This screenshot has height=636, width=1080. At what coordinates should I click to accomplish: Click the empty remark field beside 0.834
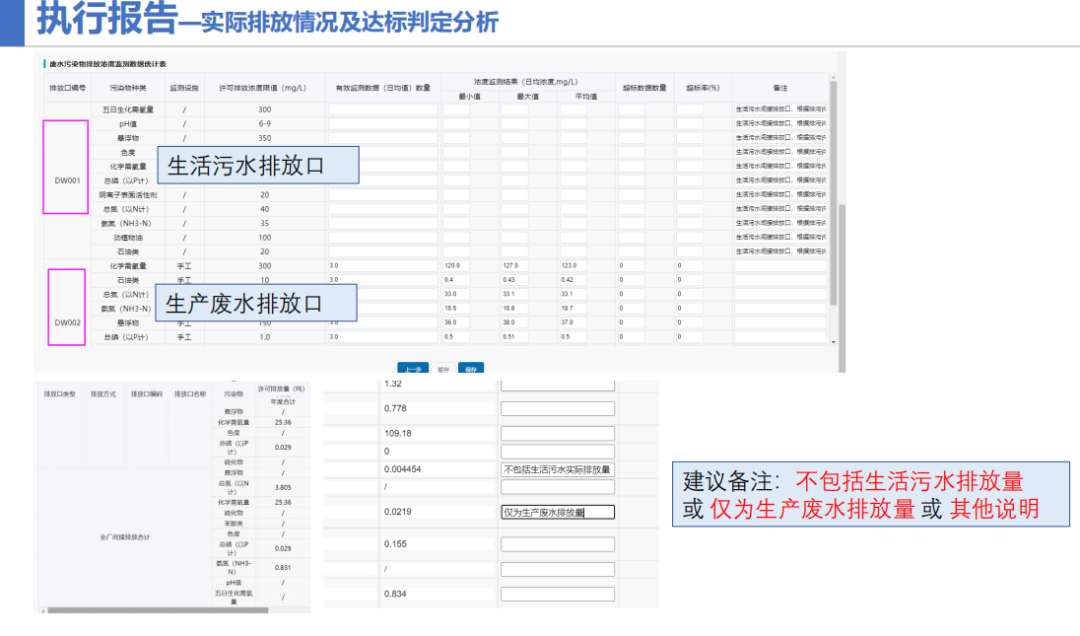557,593
